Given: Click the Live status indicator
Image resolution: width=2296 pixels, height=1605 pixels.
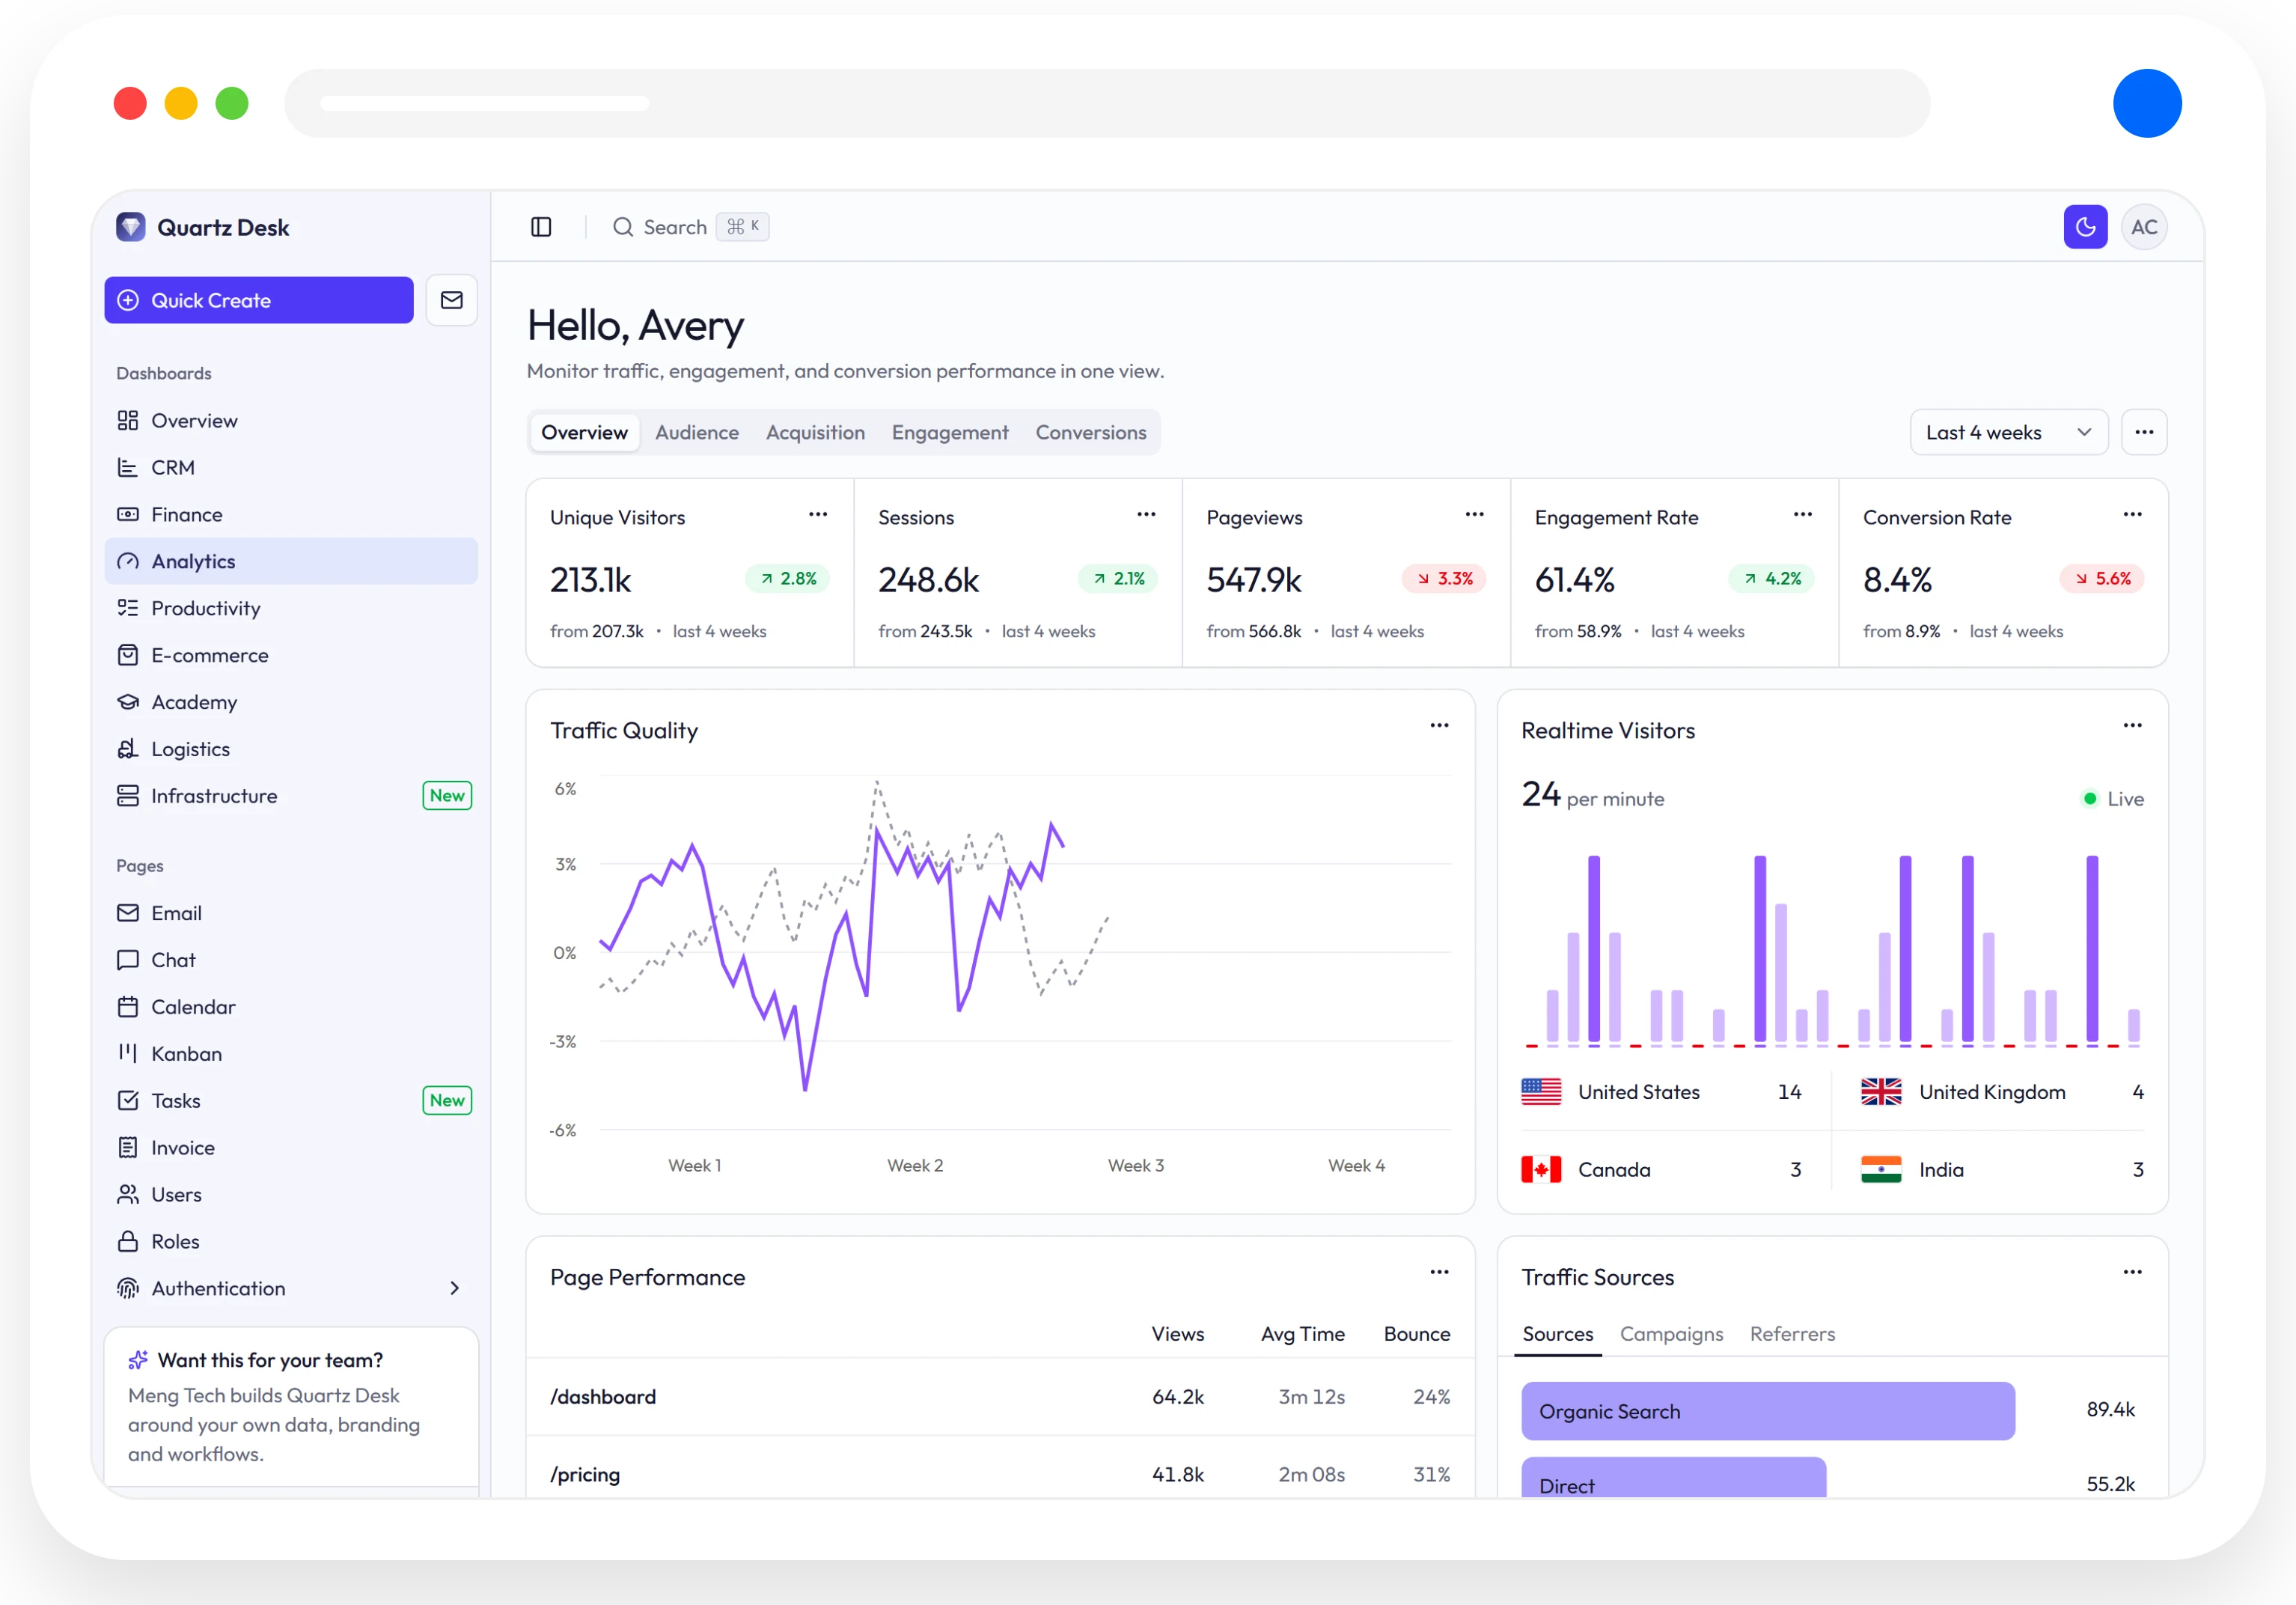Looking at the screenshot, I should point(2113,799).
